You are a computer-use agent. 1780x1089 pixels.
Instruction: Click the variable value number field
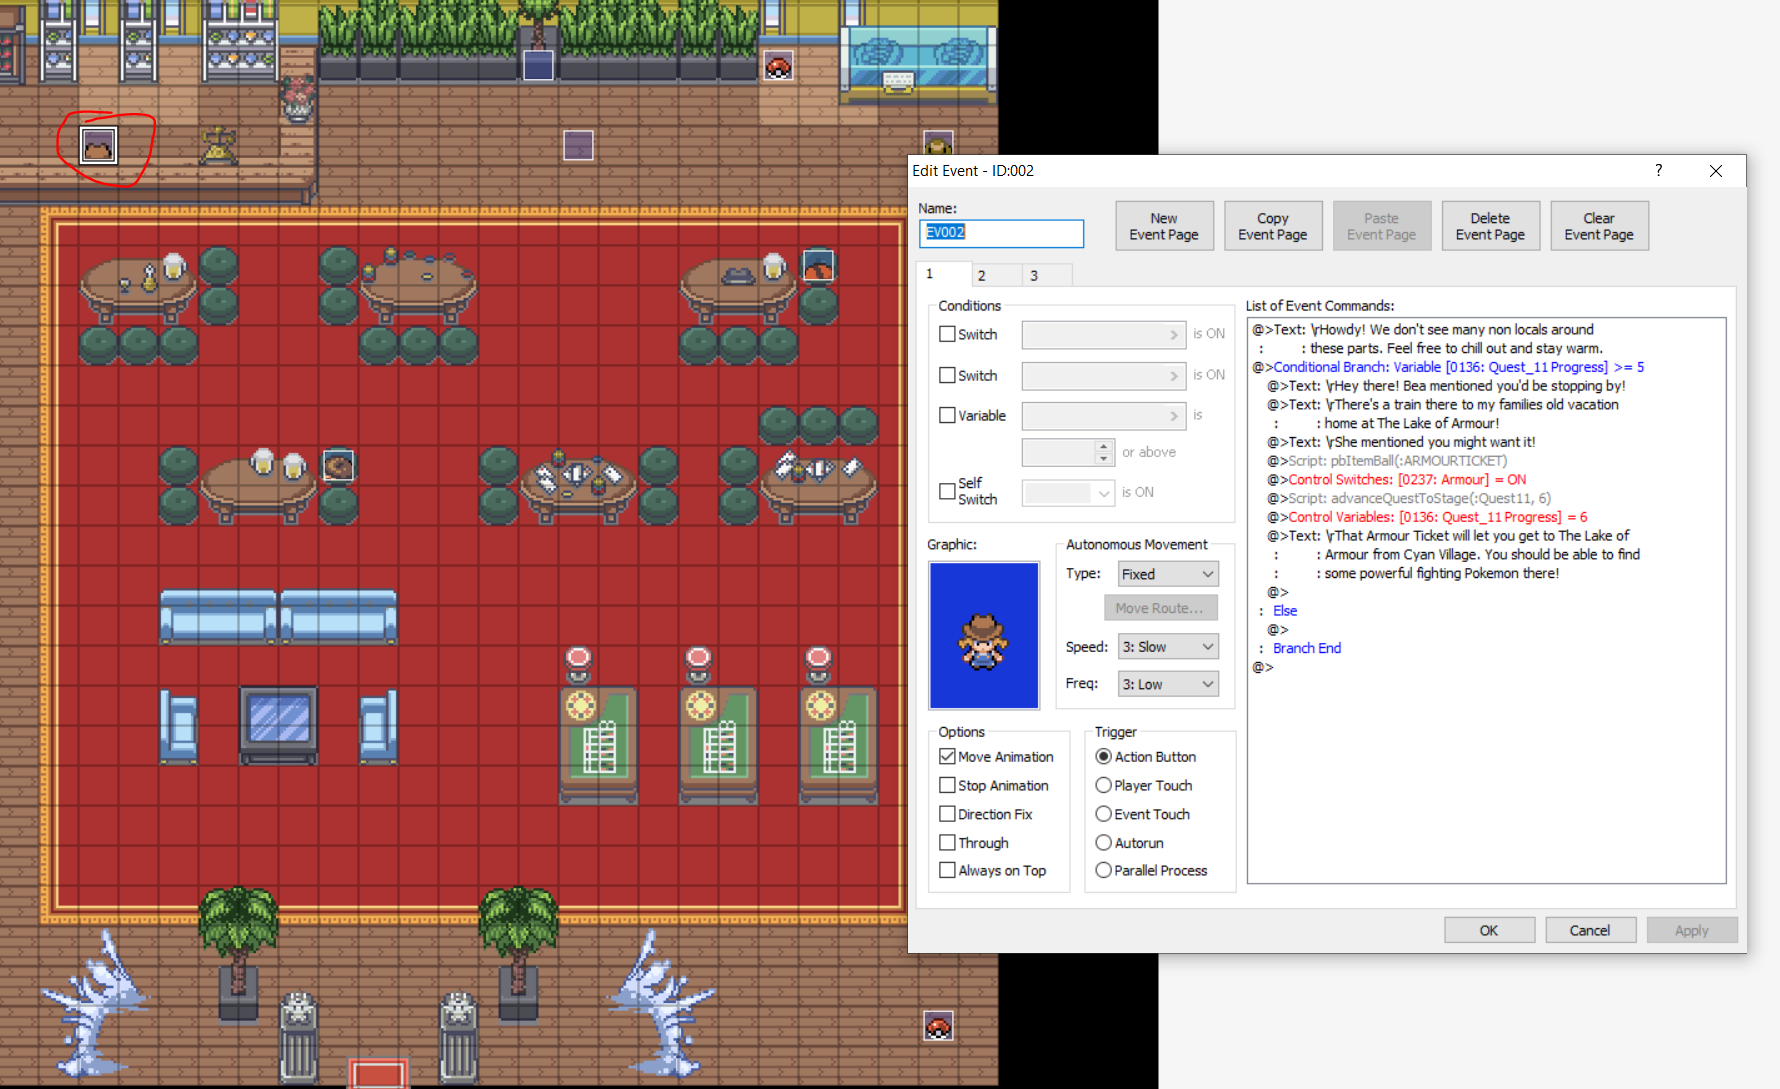[x=1058, y=453]
